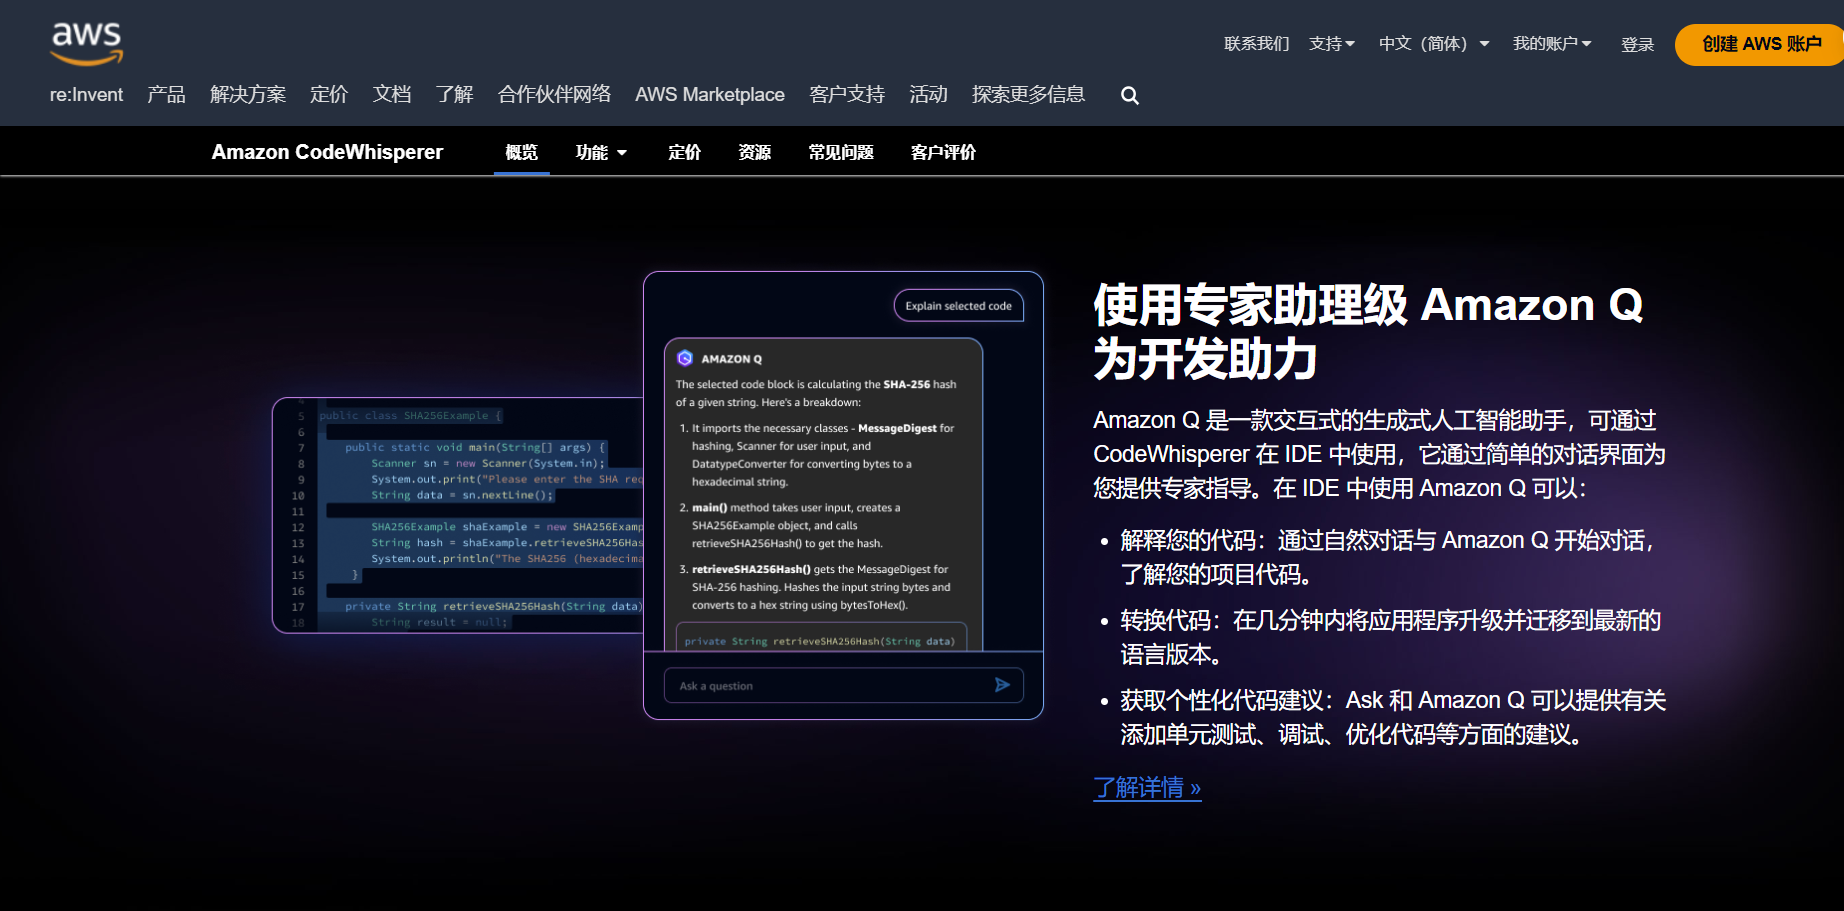
Task: Select the 常见问题 tab
Action: [x=841, y=152]
